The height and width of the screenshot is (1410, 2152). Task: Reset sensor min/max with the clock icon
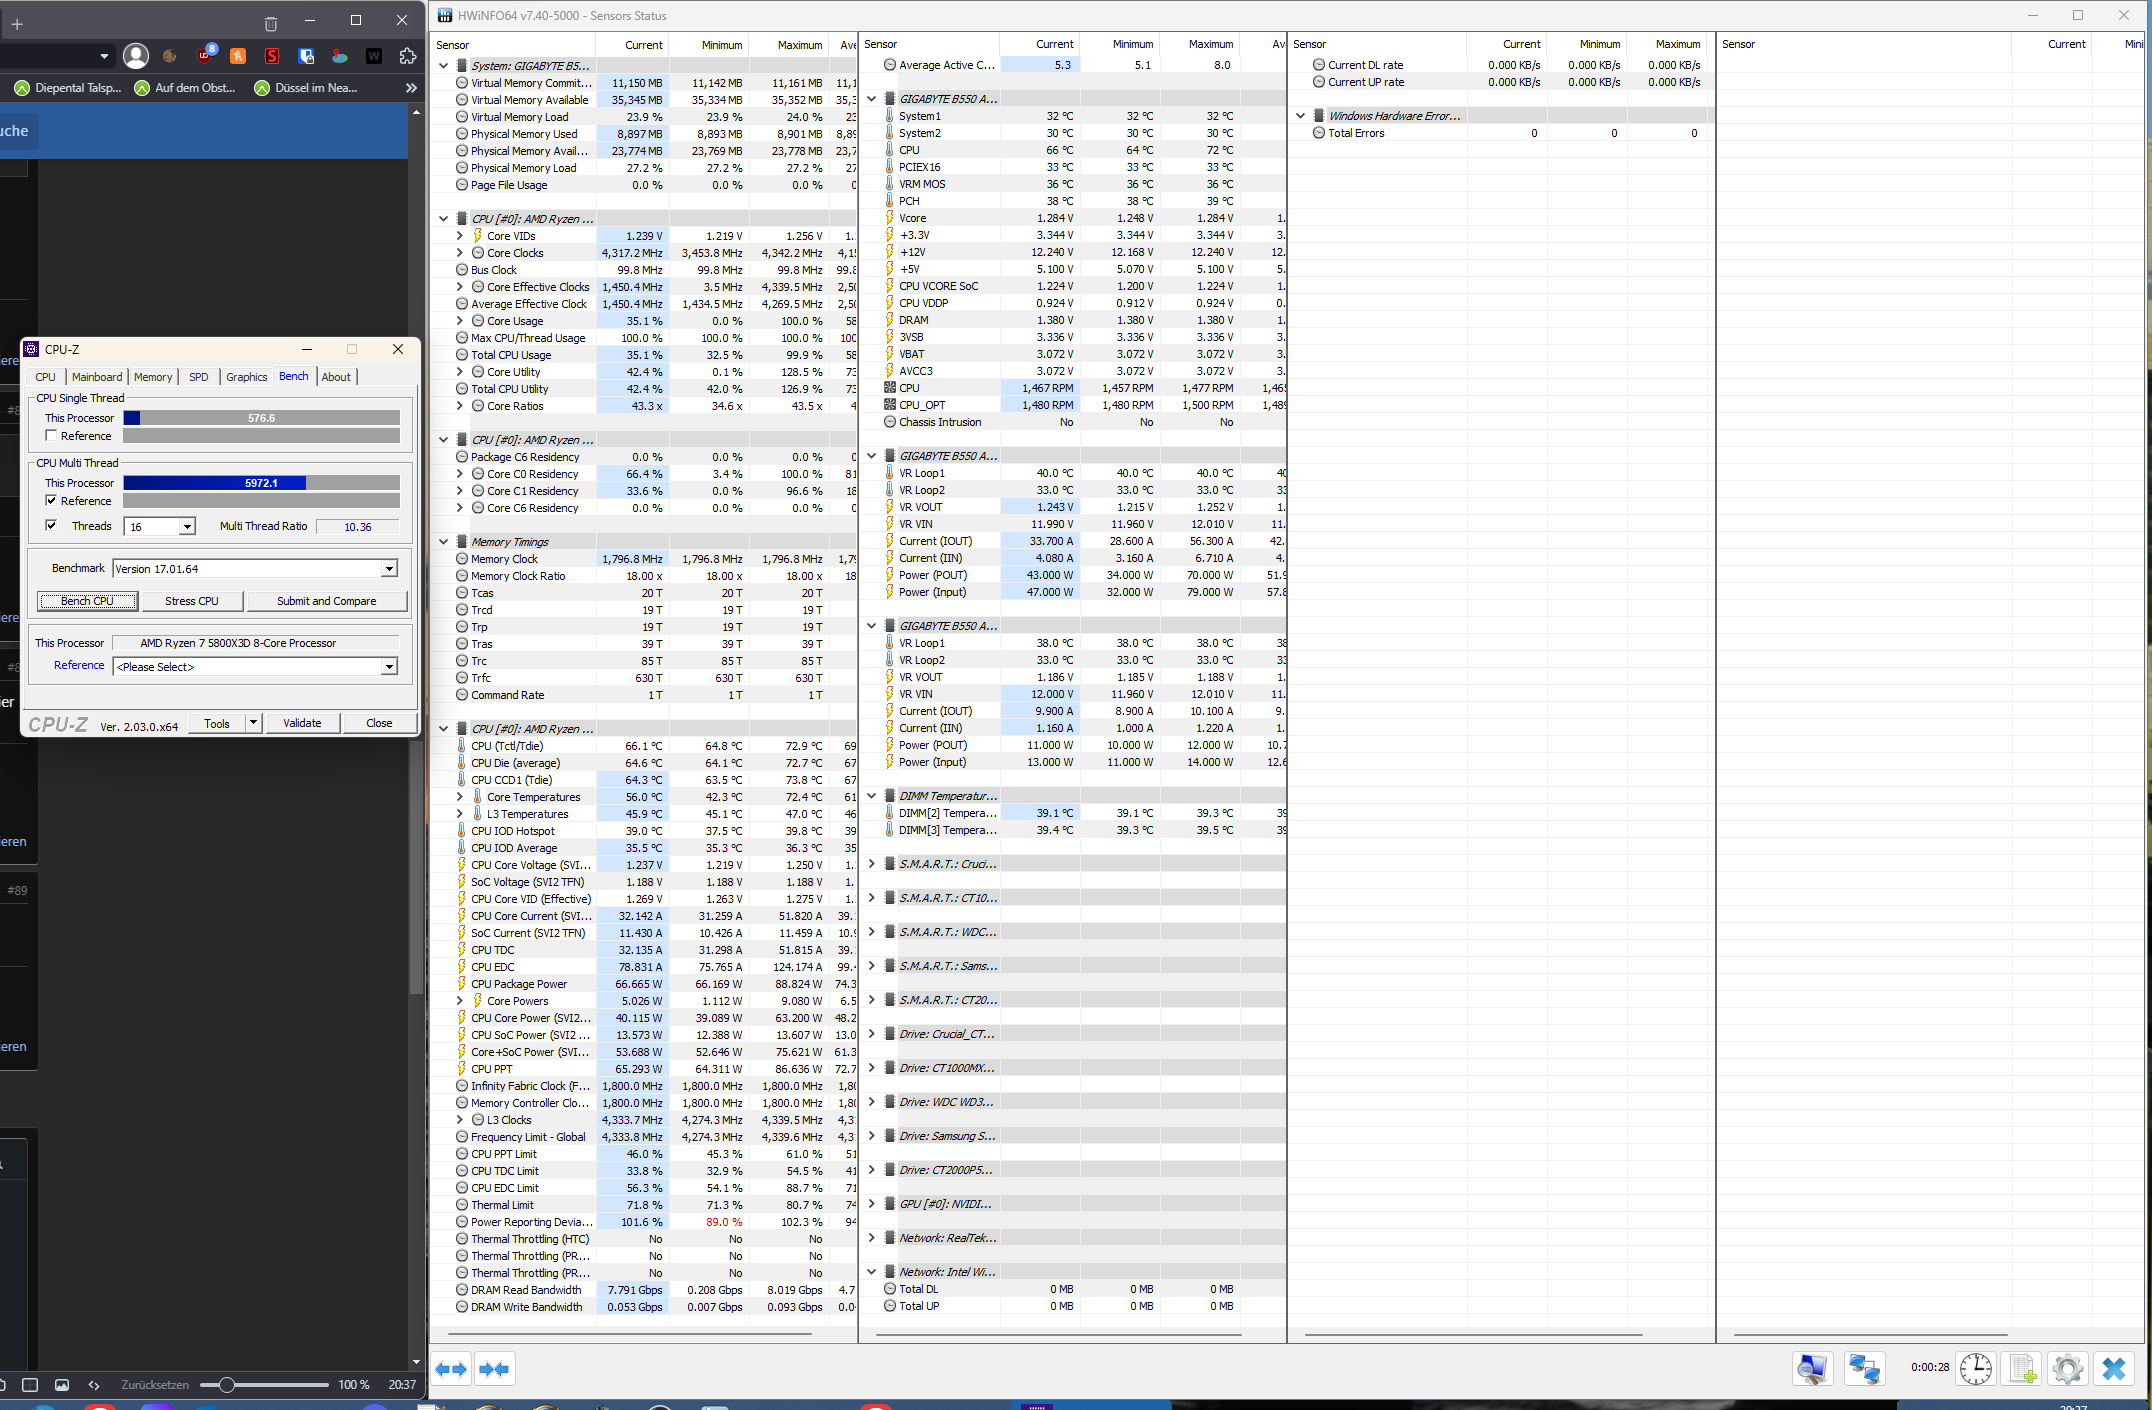point(1975,1368)
